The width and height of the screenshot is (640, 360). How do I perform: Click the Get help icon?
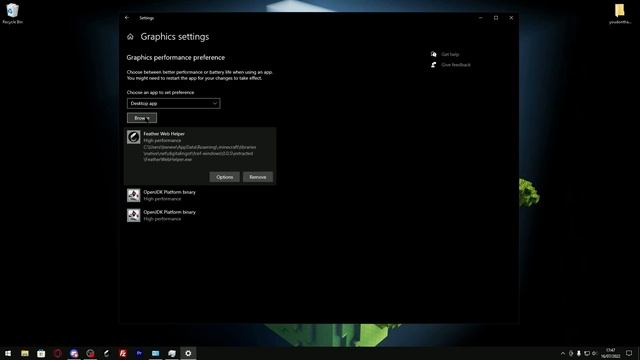pos(433,54)
